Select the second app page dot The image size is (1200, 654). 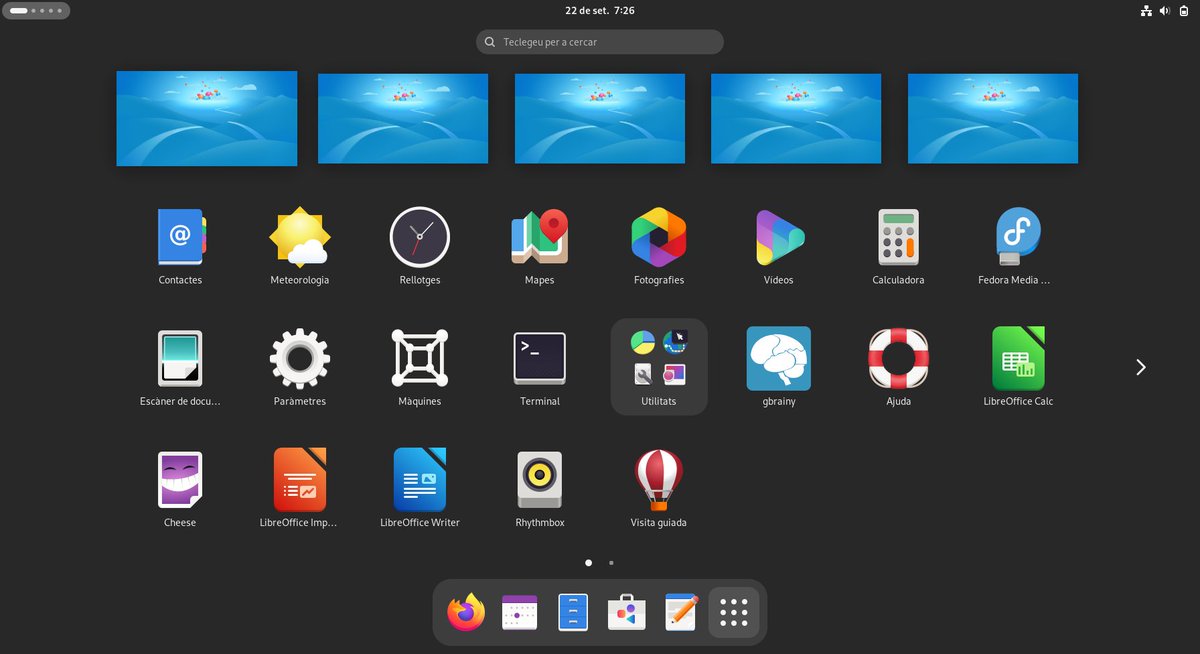pyautogui.click(x=611, y=563)
